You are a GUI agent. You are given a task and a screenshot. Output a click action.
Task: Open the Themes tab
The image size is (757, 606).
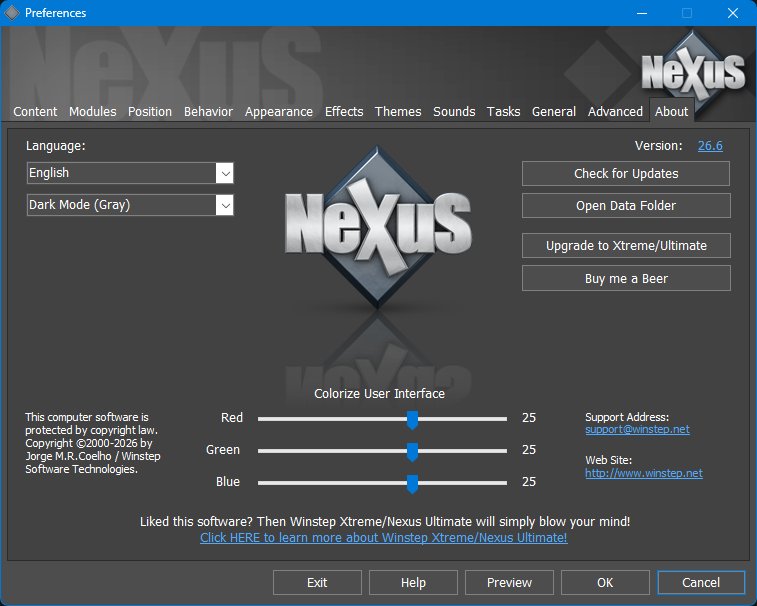[398, 112]
